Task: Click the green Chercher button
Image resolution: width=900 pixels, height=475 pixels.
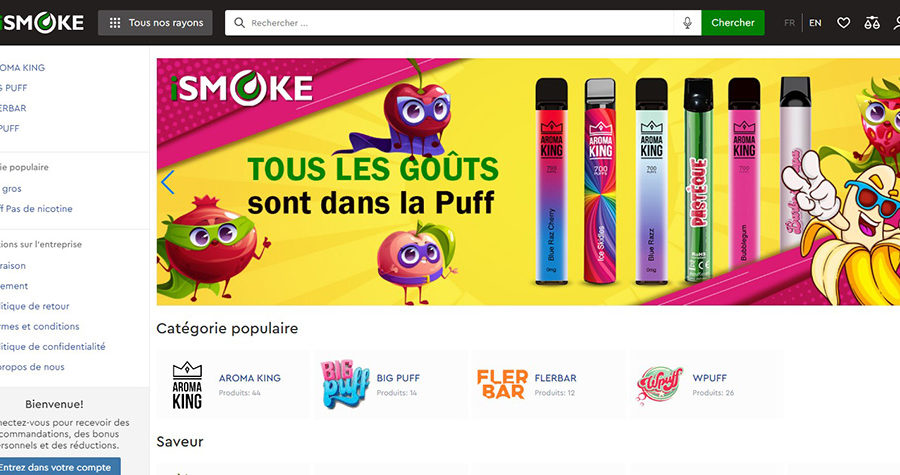Action: coord(733,23)
